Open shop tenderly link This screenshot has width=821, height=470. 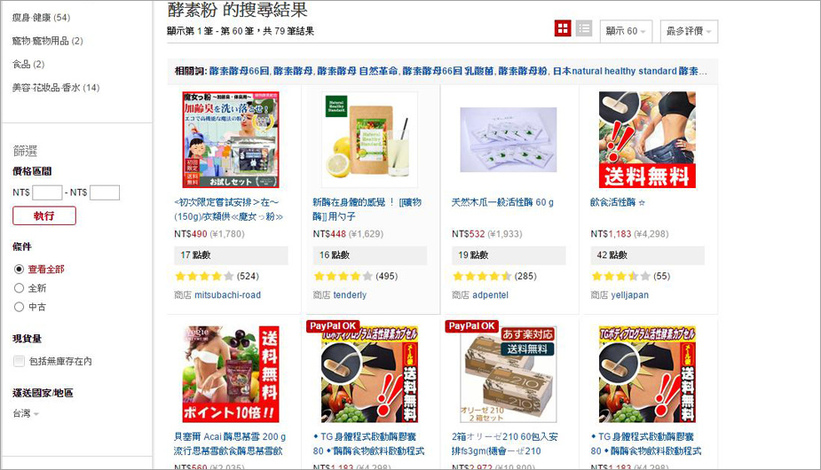350,295
